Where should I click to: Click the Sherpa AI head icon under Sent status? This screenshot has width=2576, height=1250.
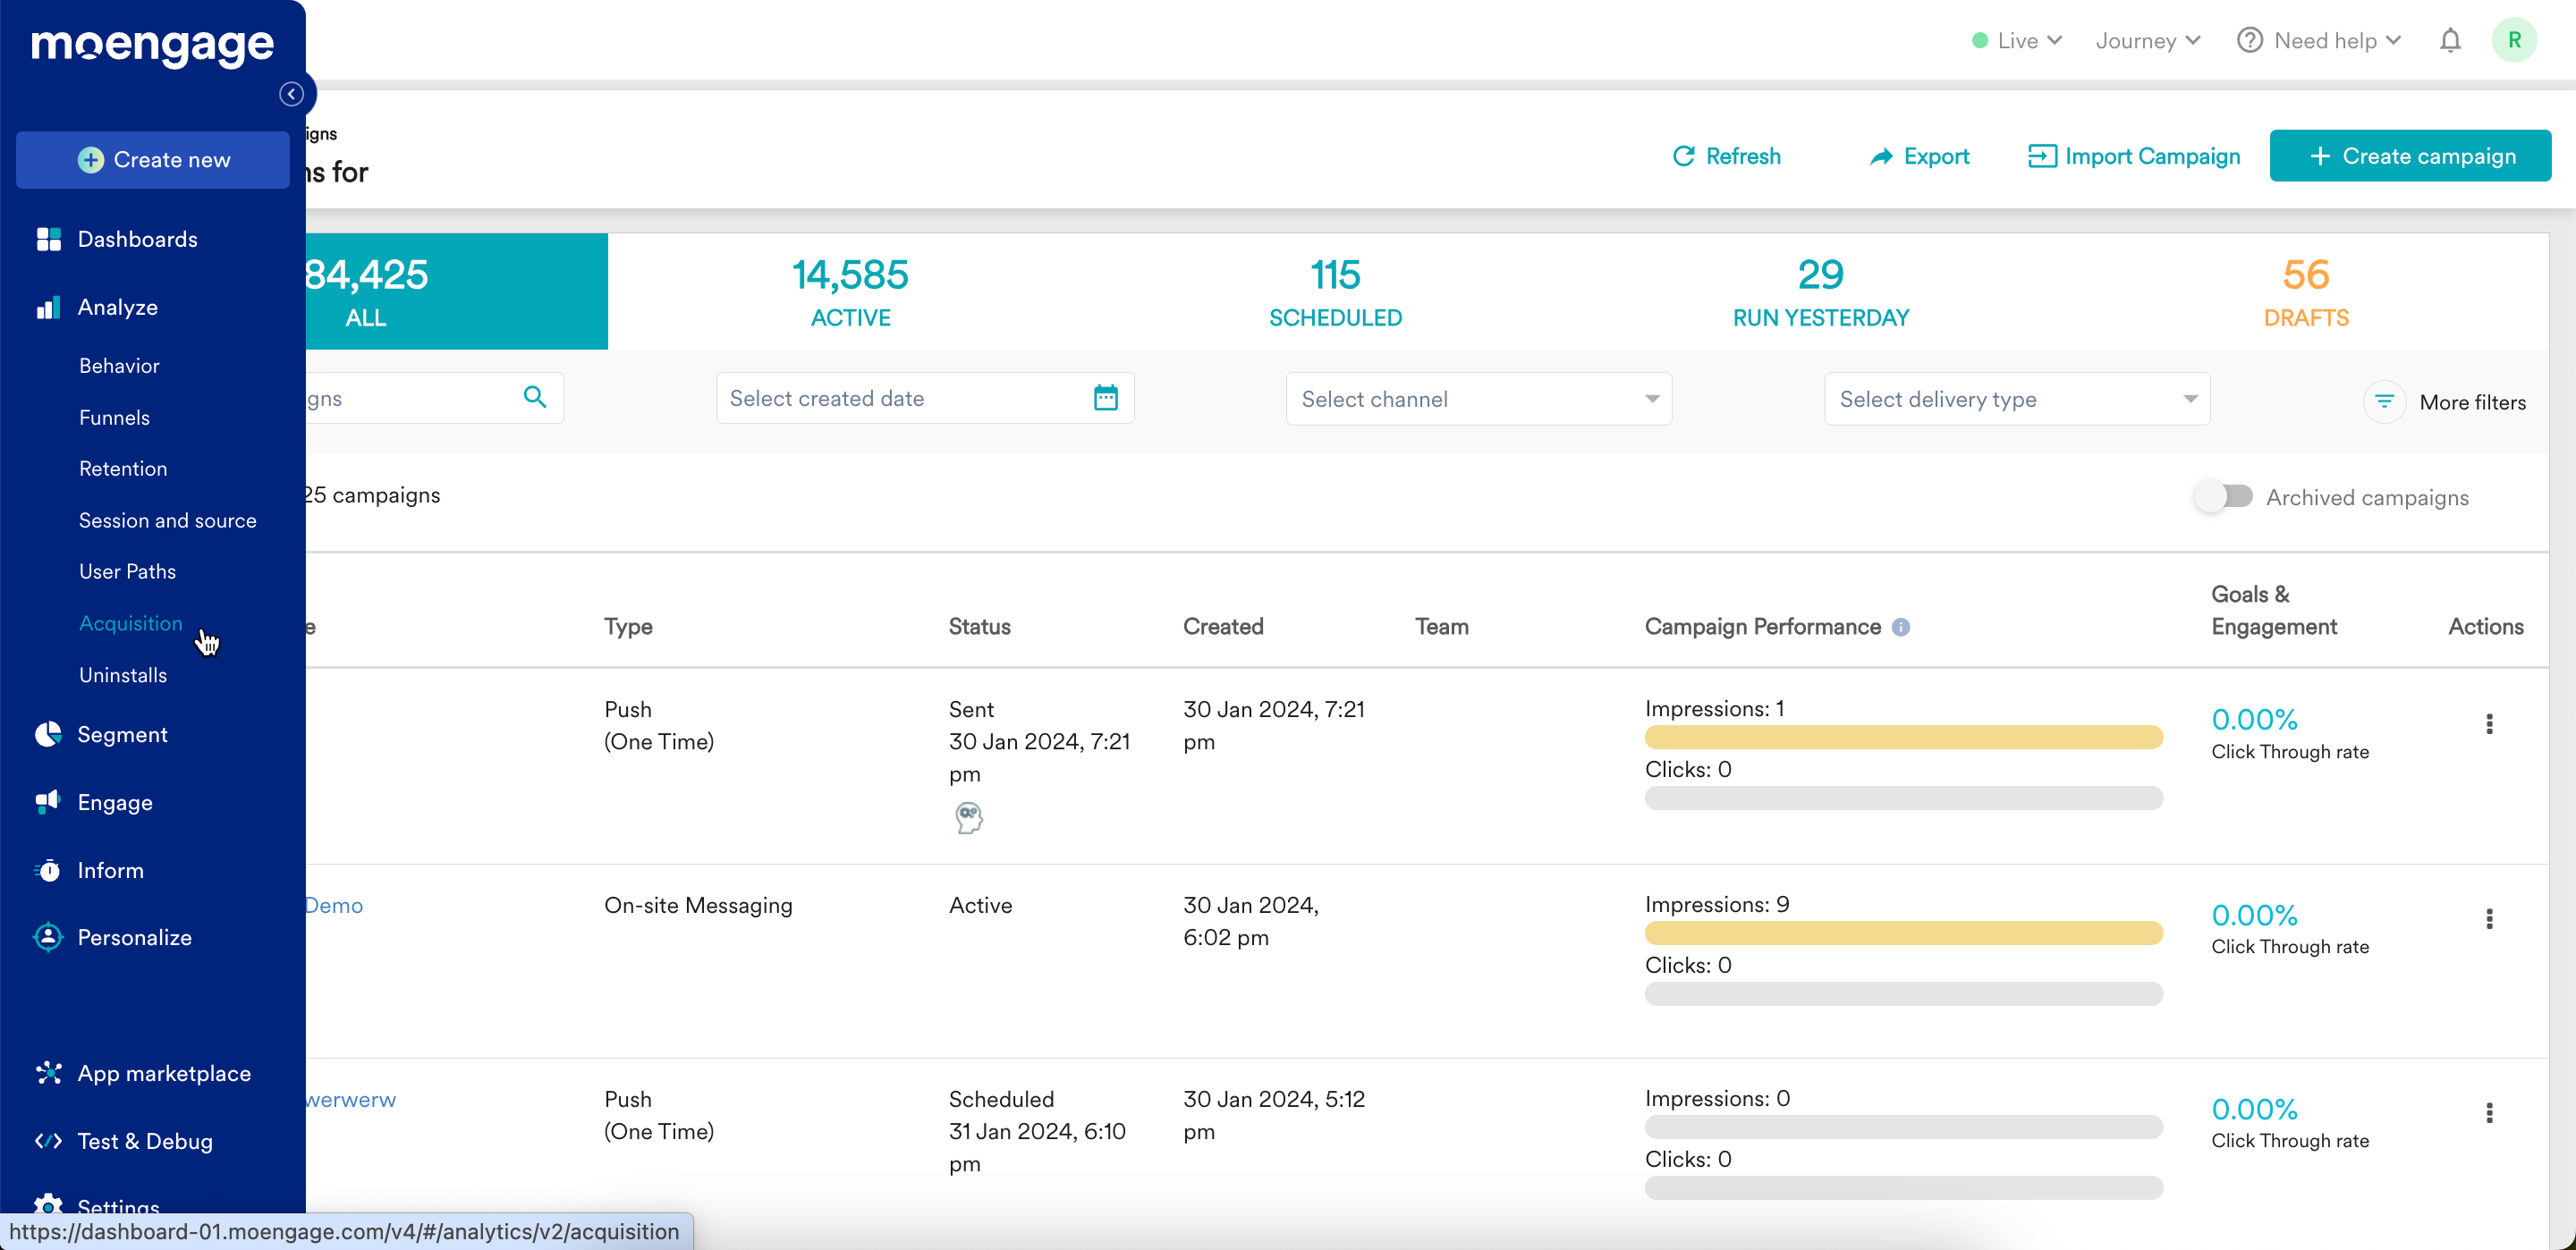[x=968, y=817]
